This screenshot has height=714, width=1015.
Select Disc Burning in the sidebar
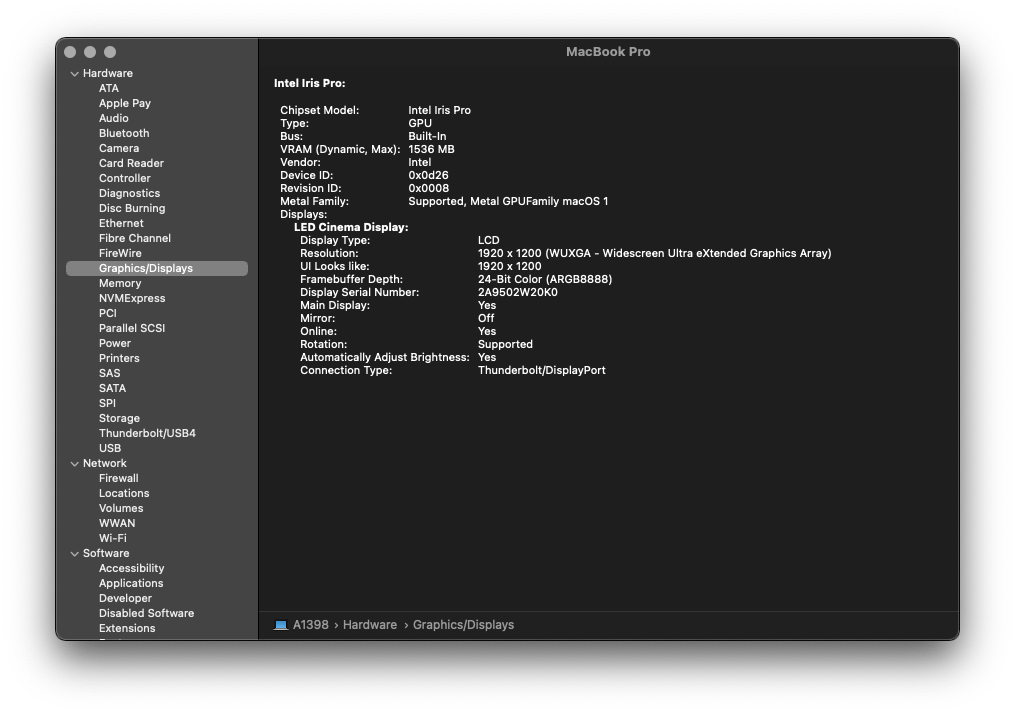(x=132, y=208)
